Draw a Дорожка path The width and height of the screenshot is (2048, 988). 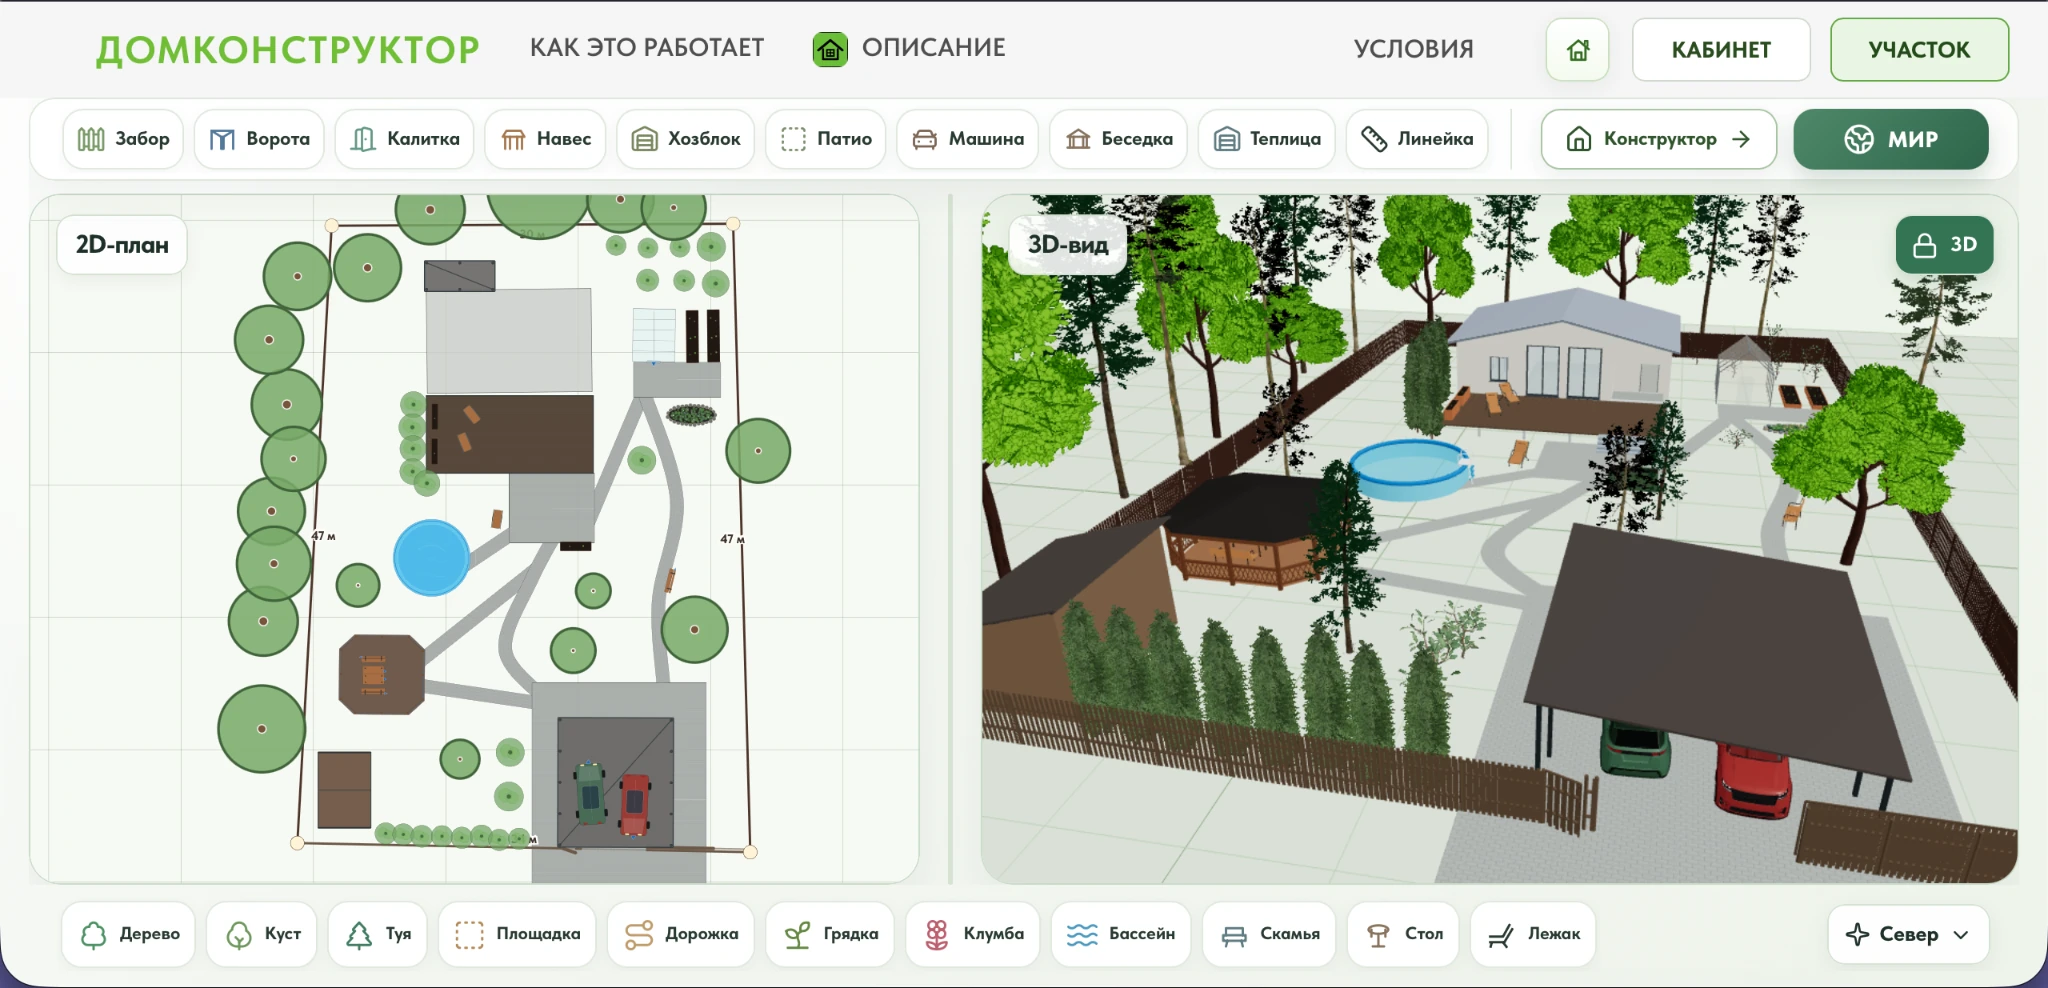pos(681,934)
